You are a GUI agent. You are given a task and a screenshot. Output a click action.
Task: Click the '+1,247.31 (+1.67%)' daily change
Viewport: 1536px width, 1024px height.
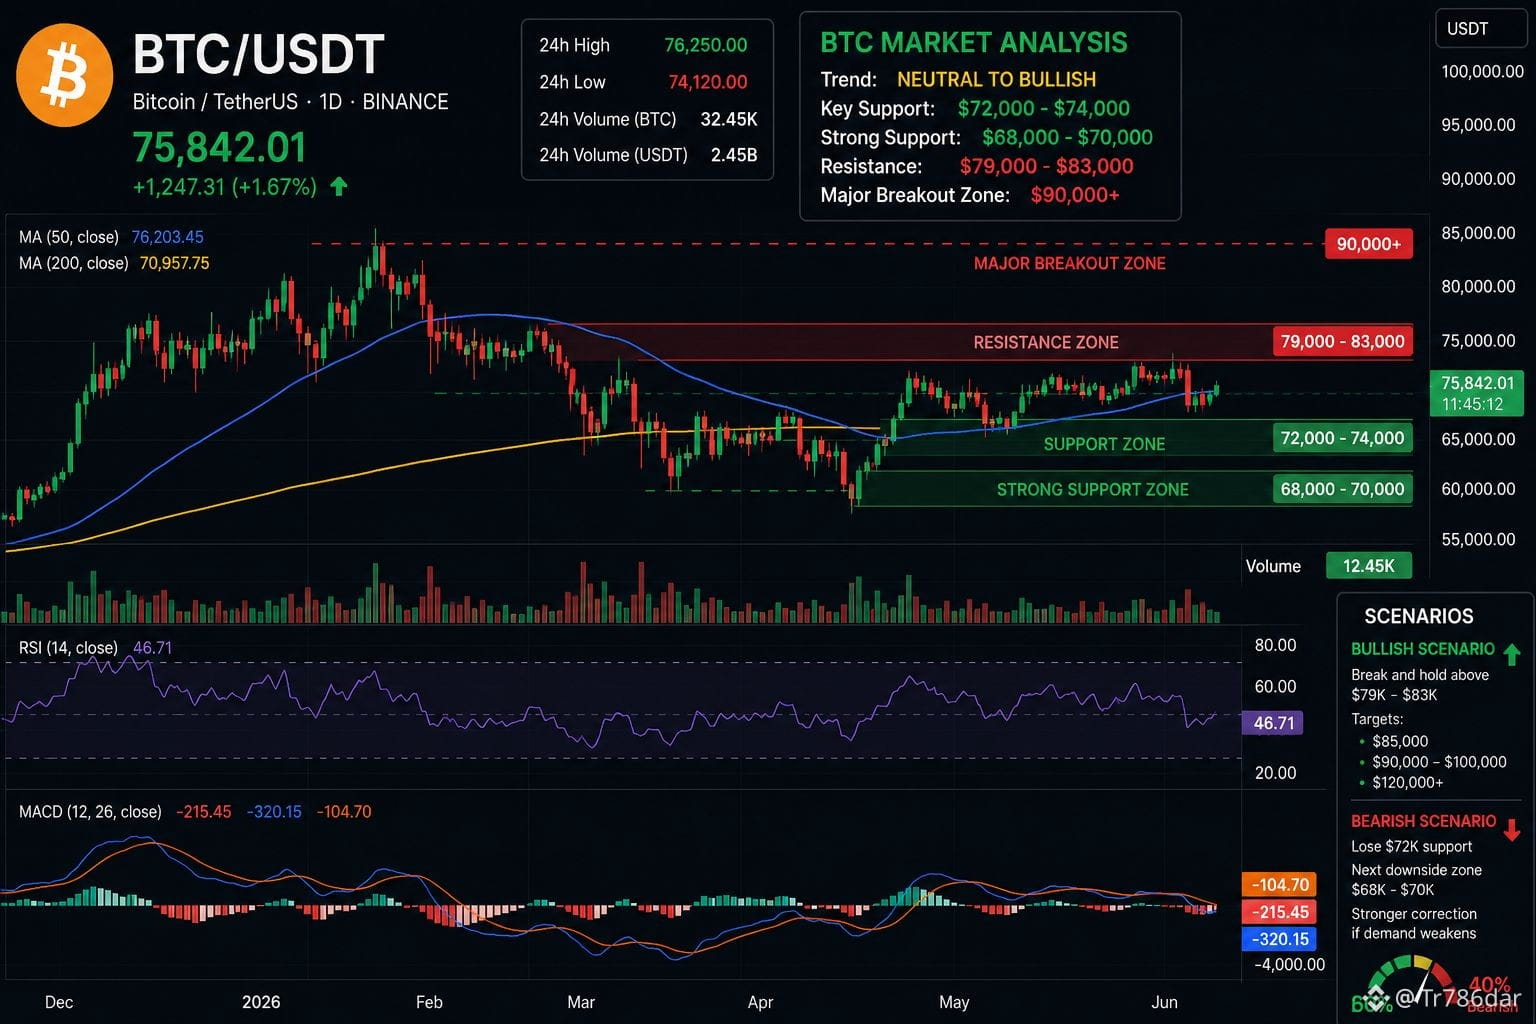pyautogui.click(x=225, y=187)
